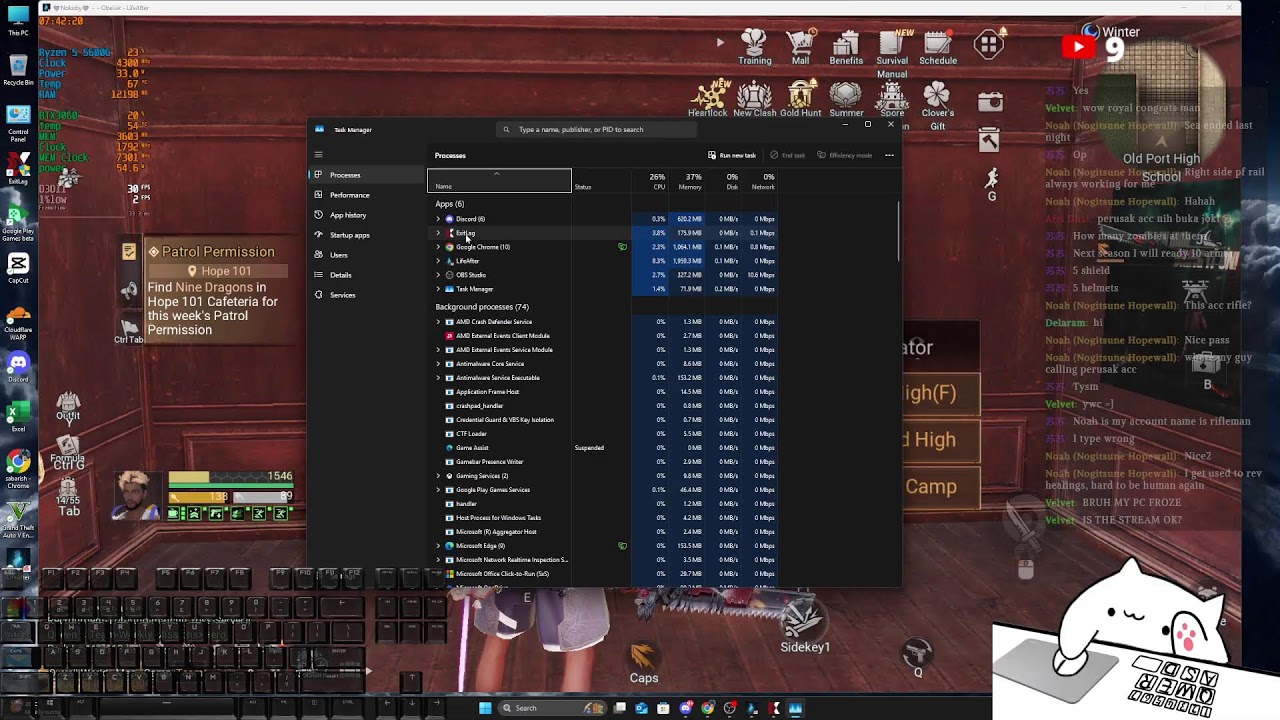Select the LifeAfter process icon
Image resolution: width=1280 pixels, height=720 pixels.
point(449,261)
